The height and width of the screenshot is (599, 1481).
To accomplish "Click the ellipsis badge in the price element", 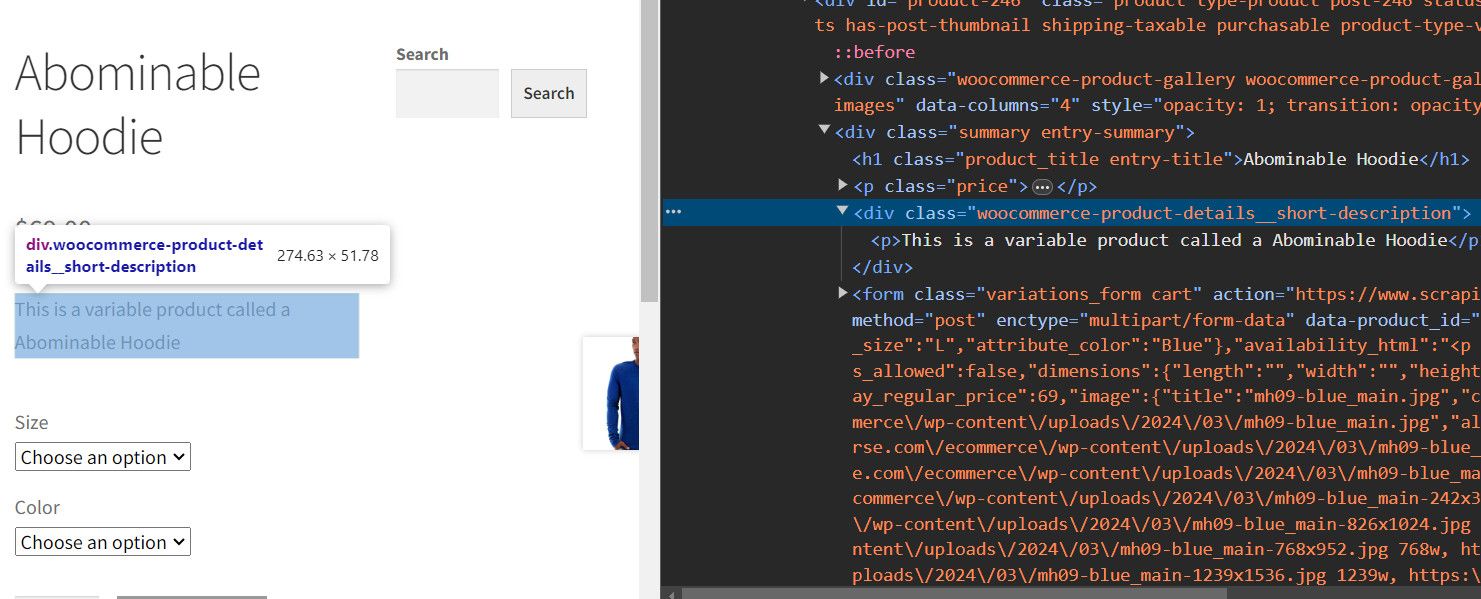I will point(1042,186).
